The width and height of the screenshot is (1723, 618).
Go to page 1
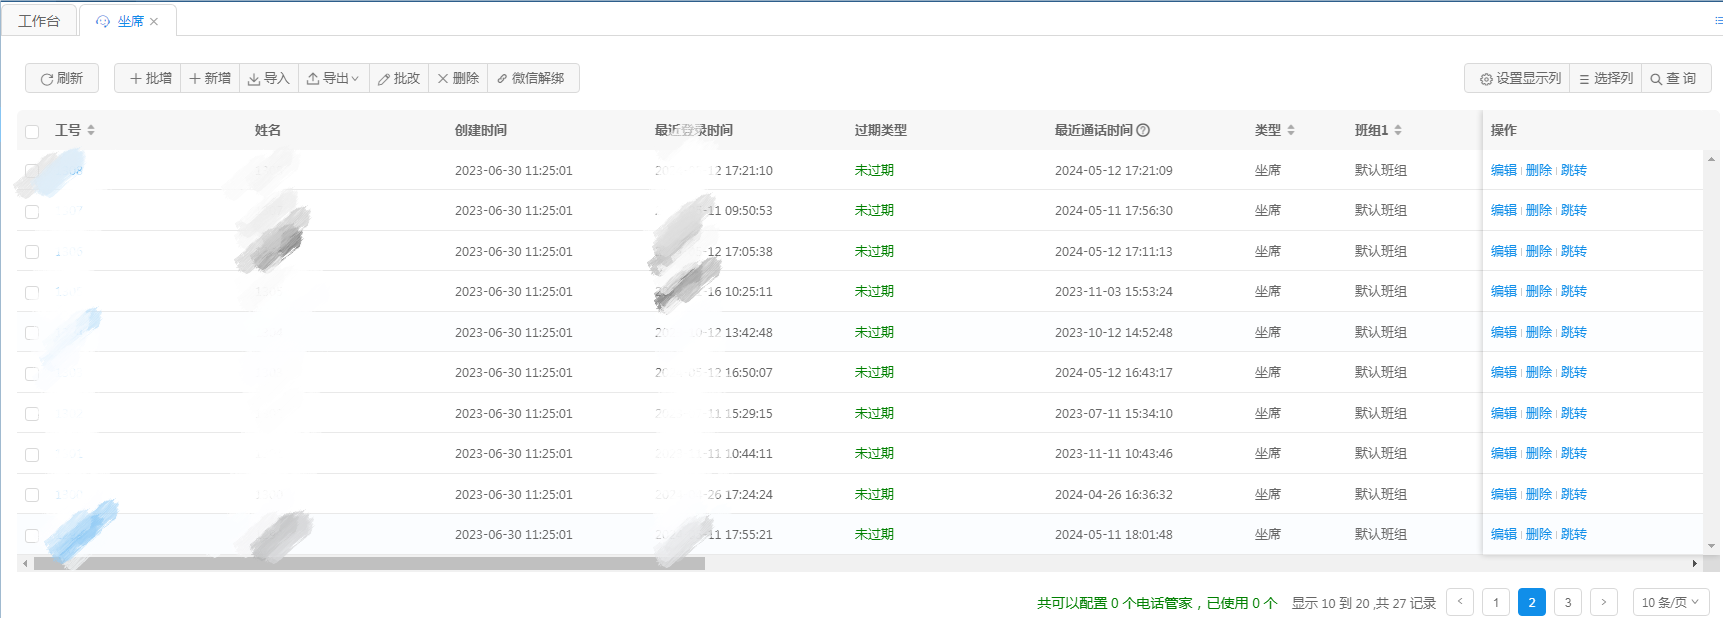tap(1496, 602)
